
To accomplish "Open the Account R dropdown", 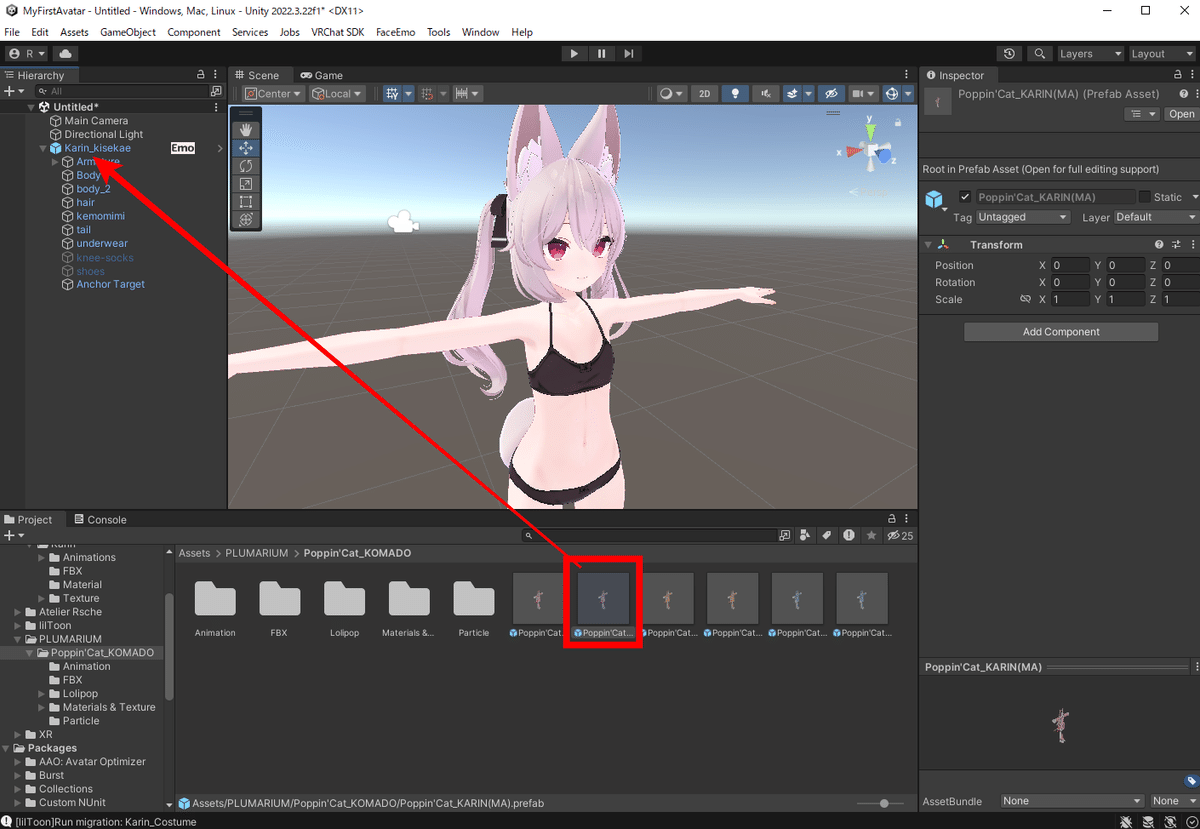I will click(x=26, y=54).
